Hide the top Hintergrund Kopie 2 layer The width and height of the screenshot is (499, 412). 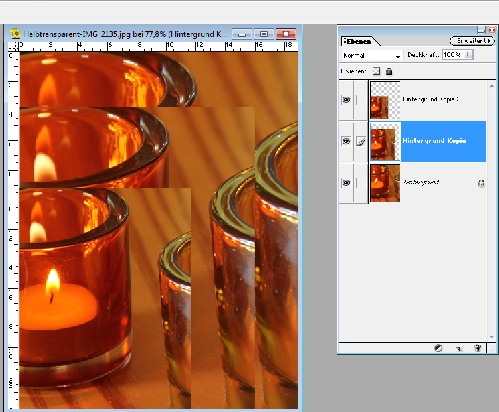pyautogui.click(x=346, y=100)
